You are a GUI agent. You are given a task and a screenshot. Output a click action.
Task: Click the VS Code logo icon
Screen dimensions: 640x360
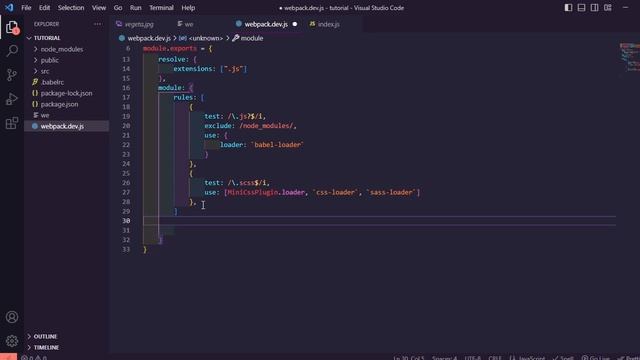point(9,7)
